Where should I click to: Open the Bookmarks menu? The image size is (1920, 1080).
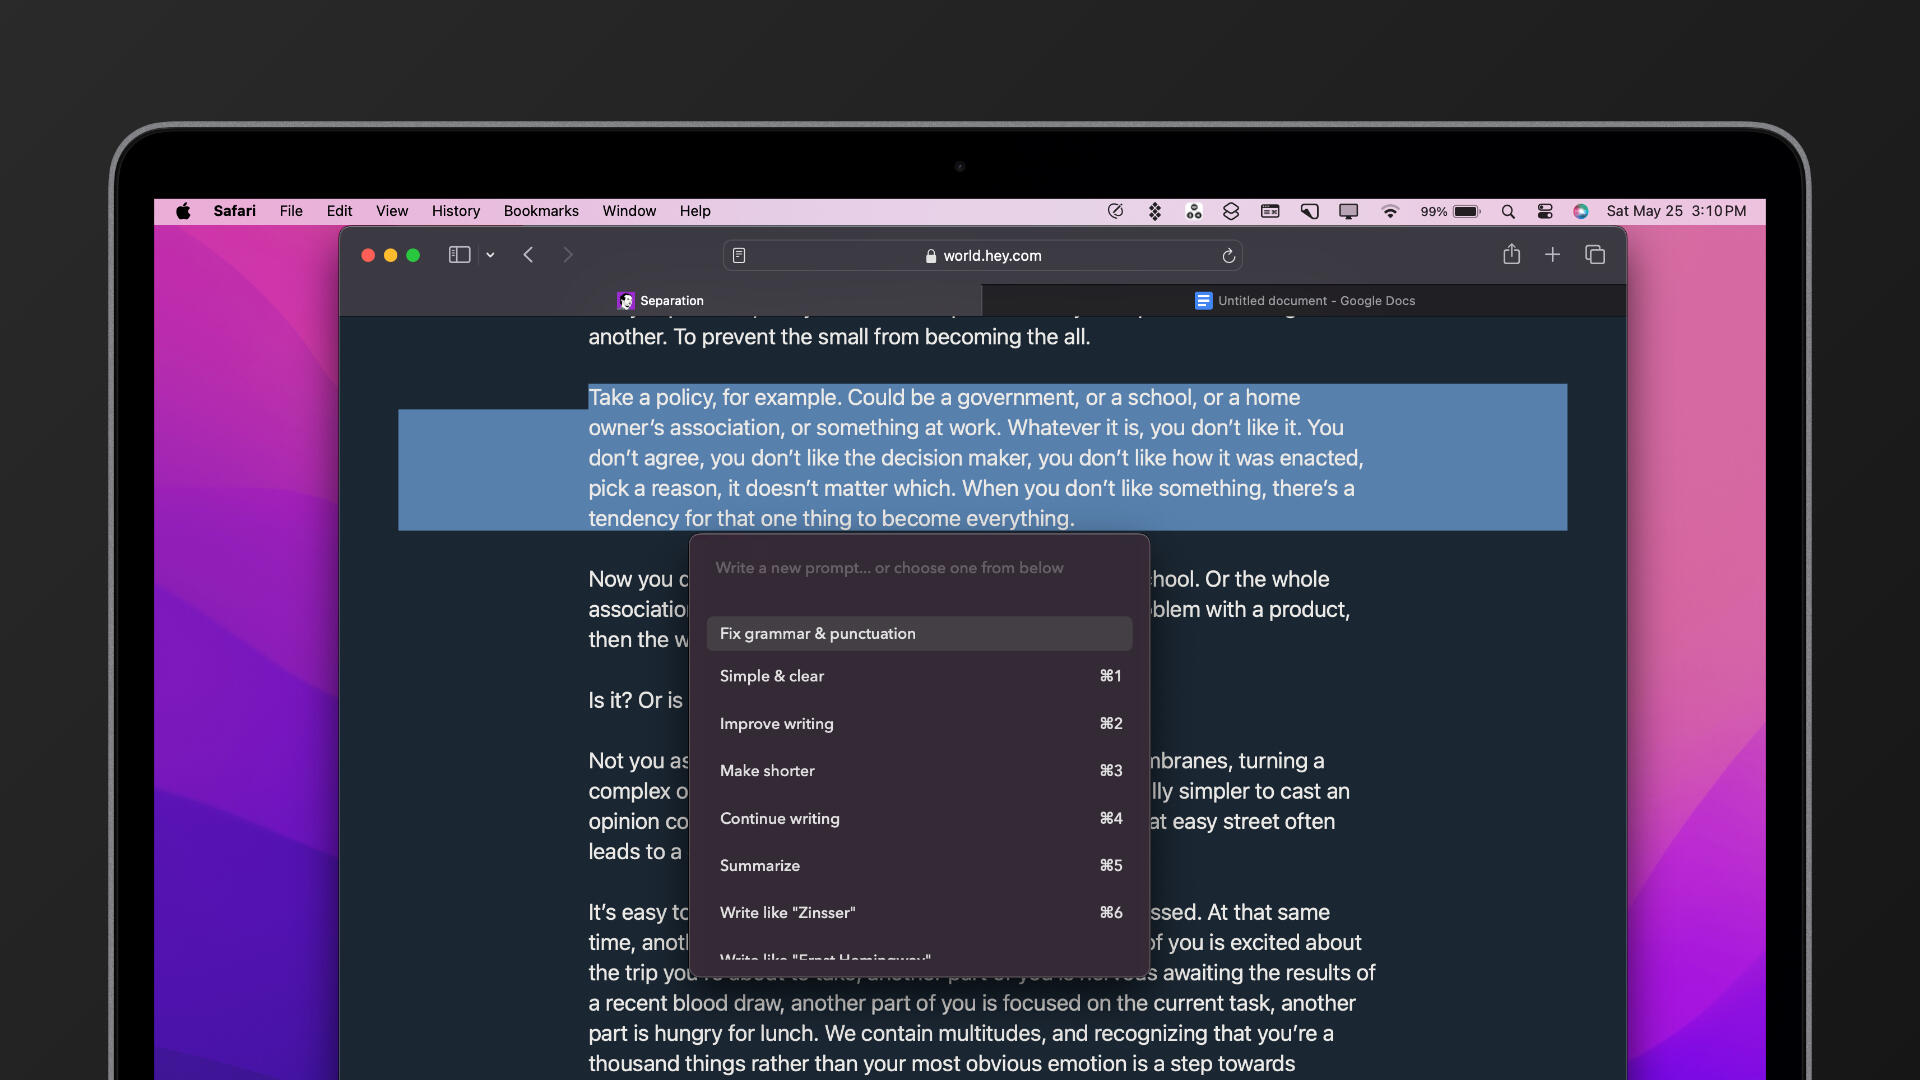coord(541,211)
